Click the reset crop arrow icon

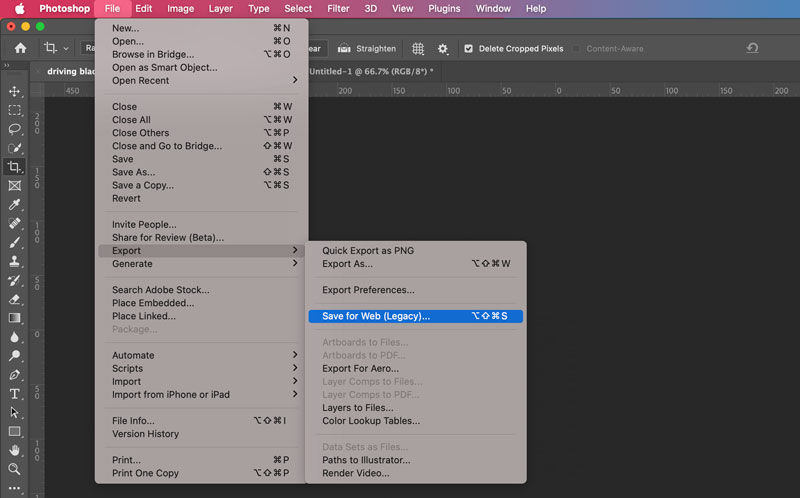[x=752, y=48]
